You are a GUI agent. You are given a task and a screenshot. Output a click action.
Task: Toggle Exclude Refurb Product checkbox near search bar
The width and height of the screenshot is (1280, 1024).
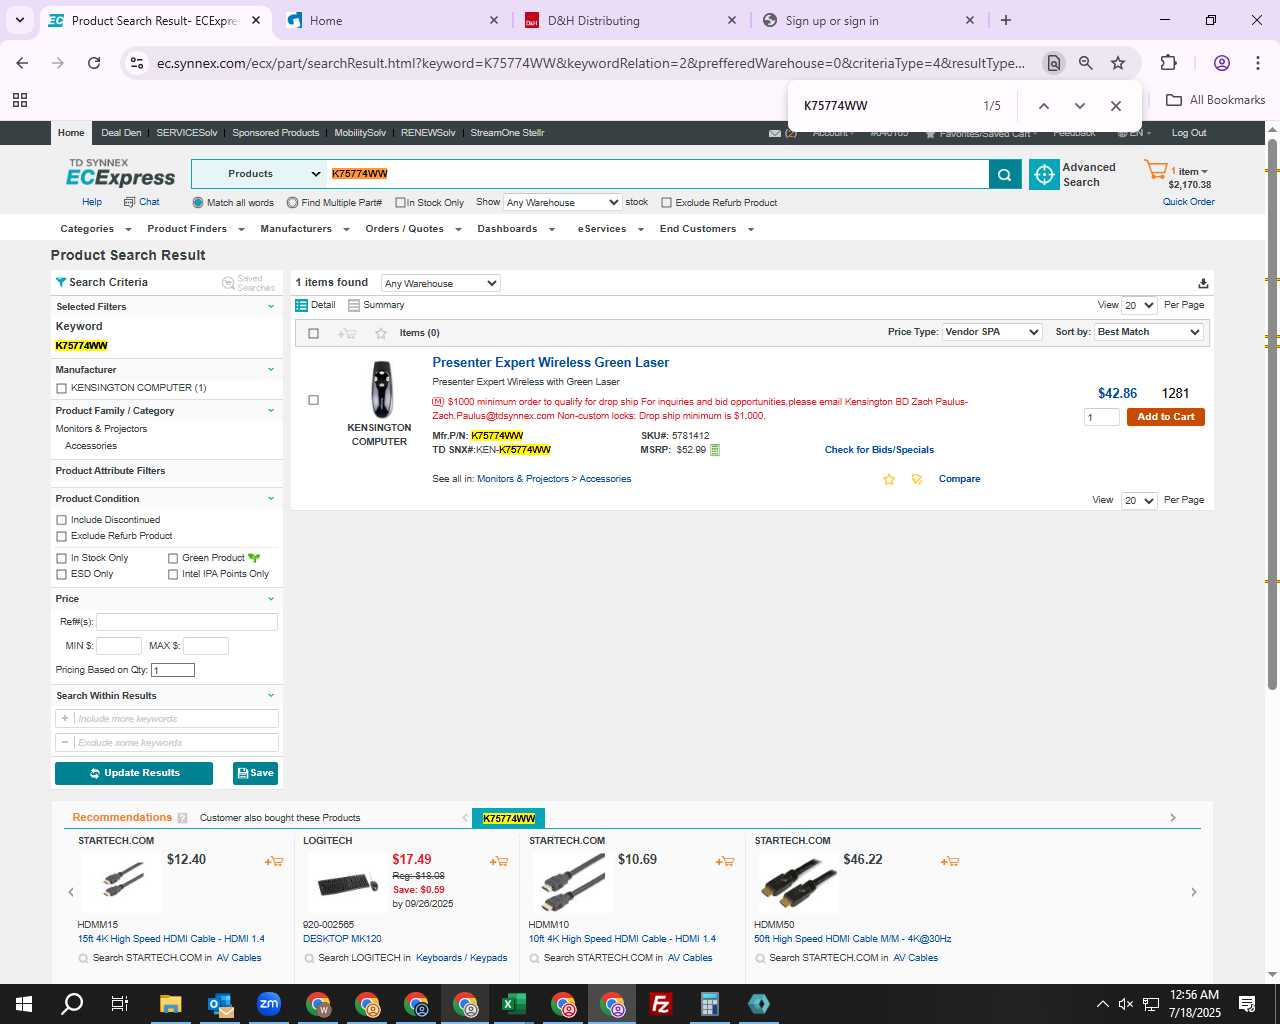pos(666,203)
